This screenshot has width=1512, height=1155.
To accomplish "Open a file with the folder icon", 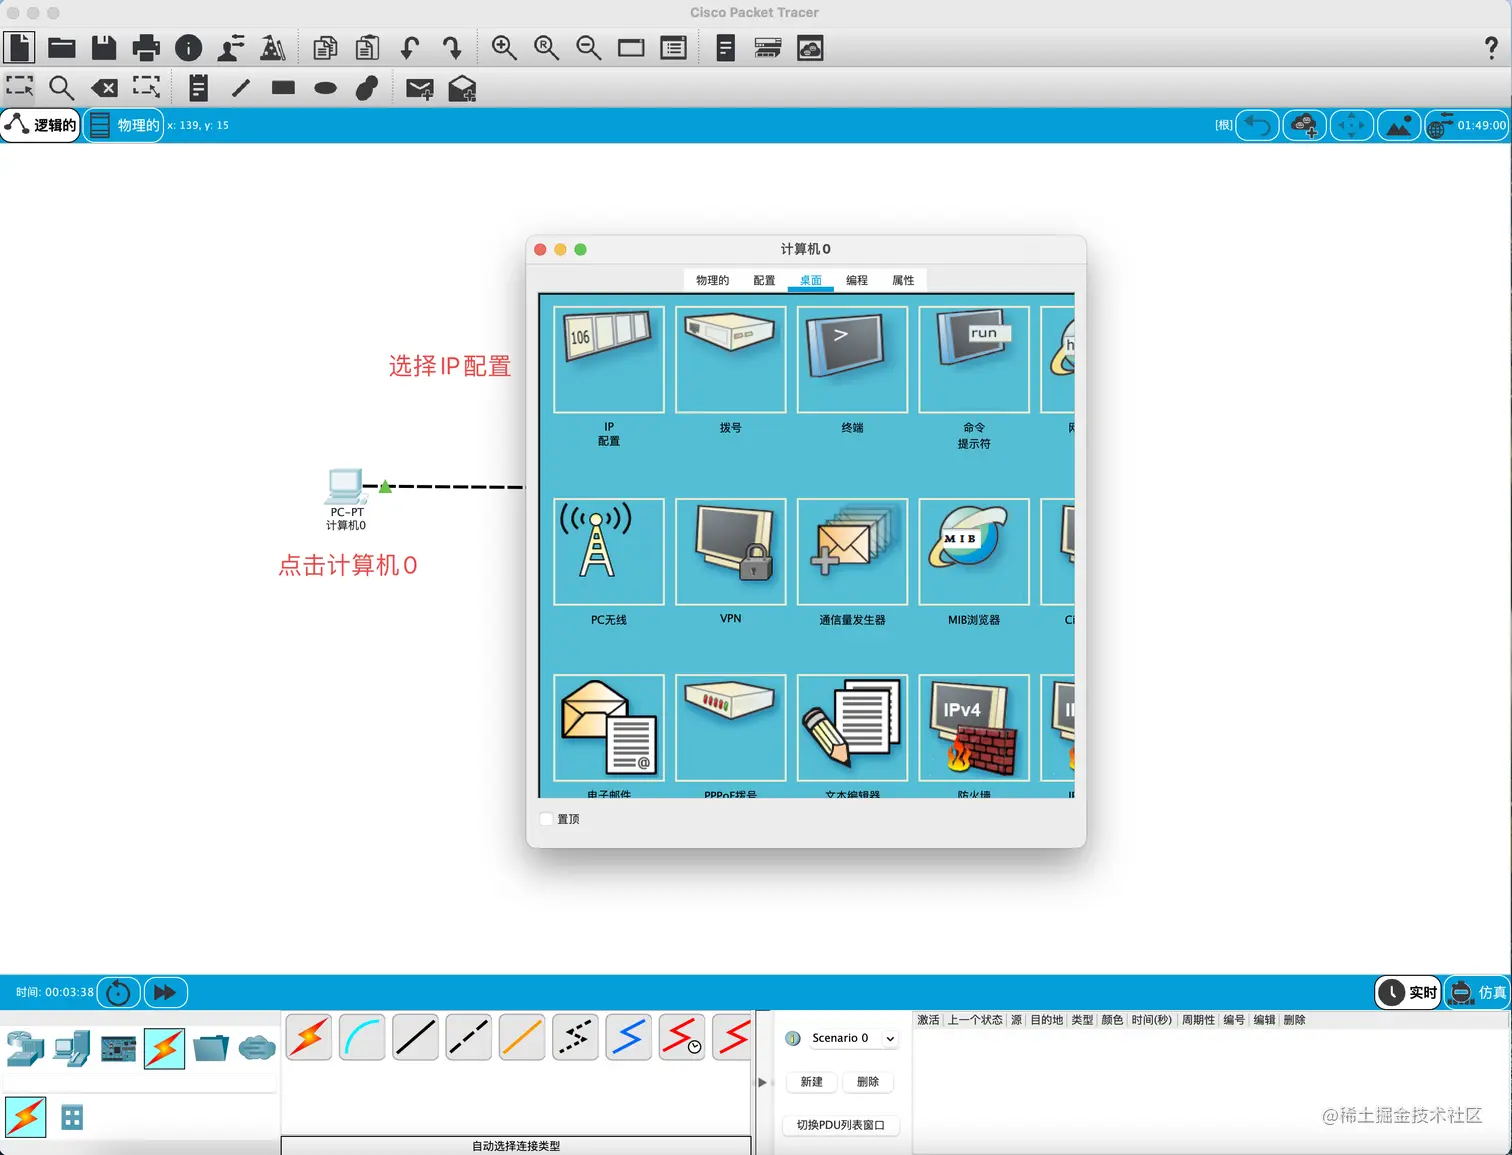I will [x=62, y=48].
